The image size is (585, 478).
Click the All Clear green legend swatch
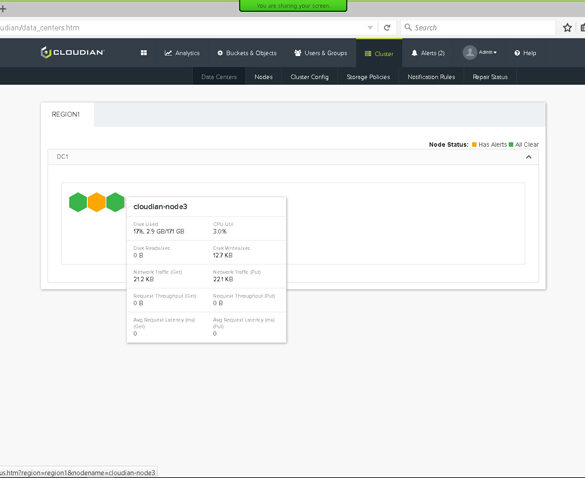(x=511, y=144)
